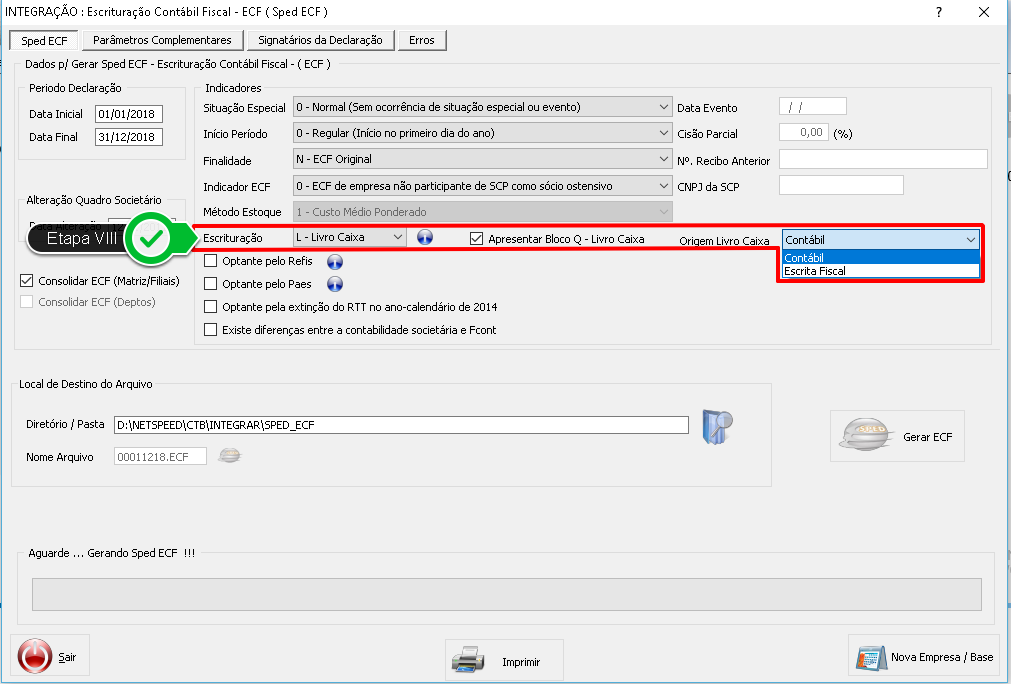
Task: Toggle Consolidar ECF (Matriz/Filiais) checkbox
Action: (27, 281)
